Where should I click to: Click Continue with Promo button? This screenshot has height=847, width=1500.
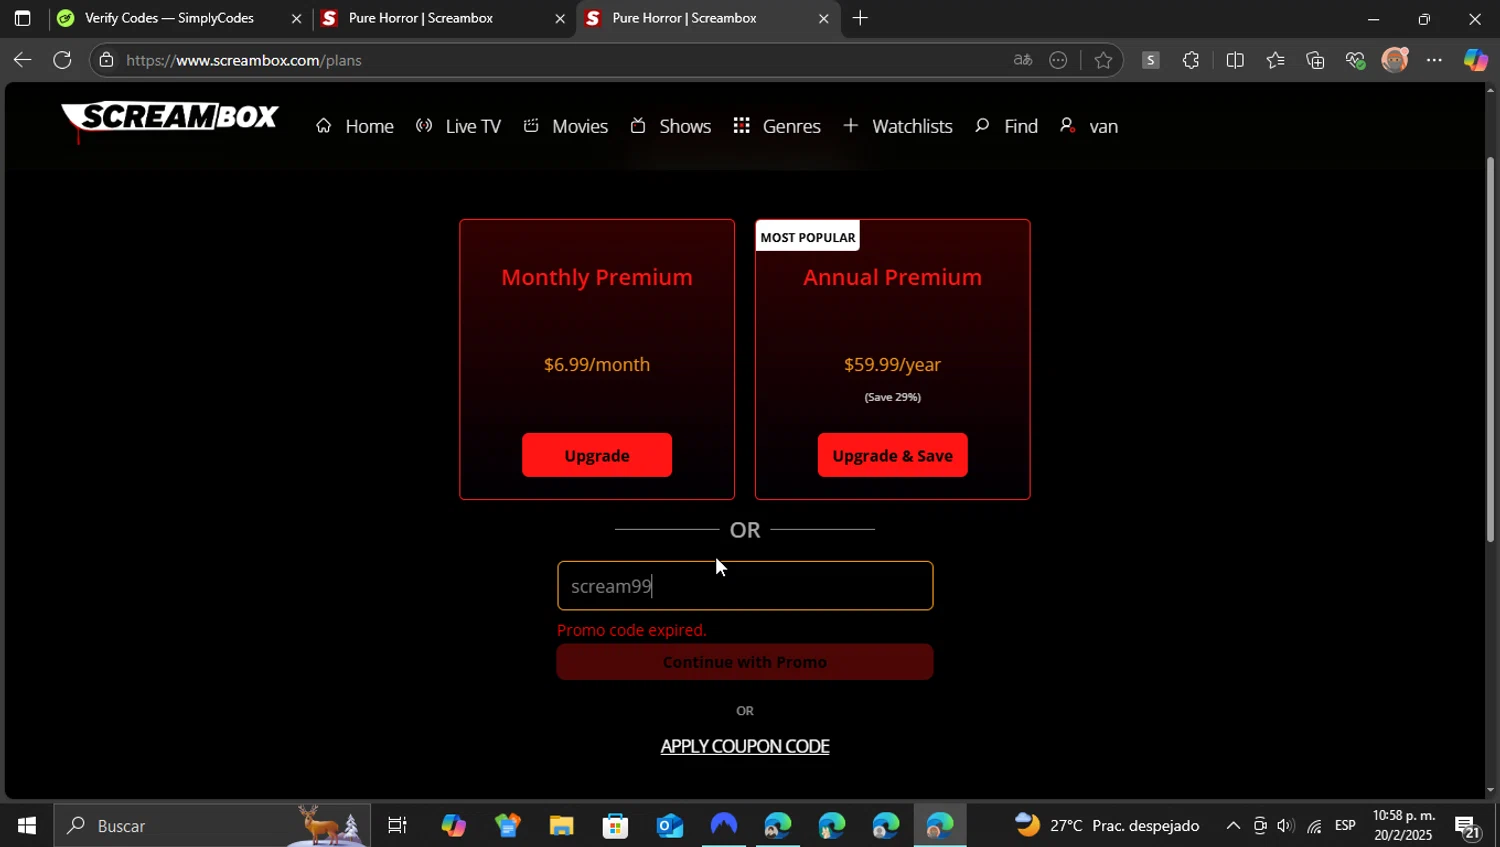point(745,662)
